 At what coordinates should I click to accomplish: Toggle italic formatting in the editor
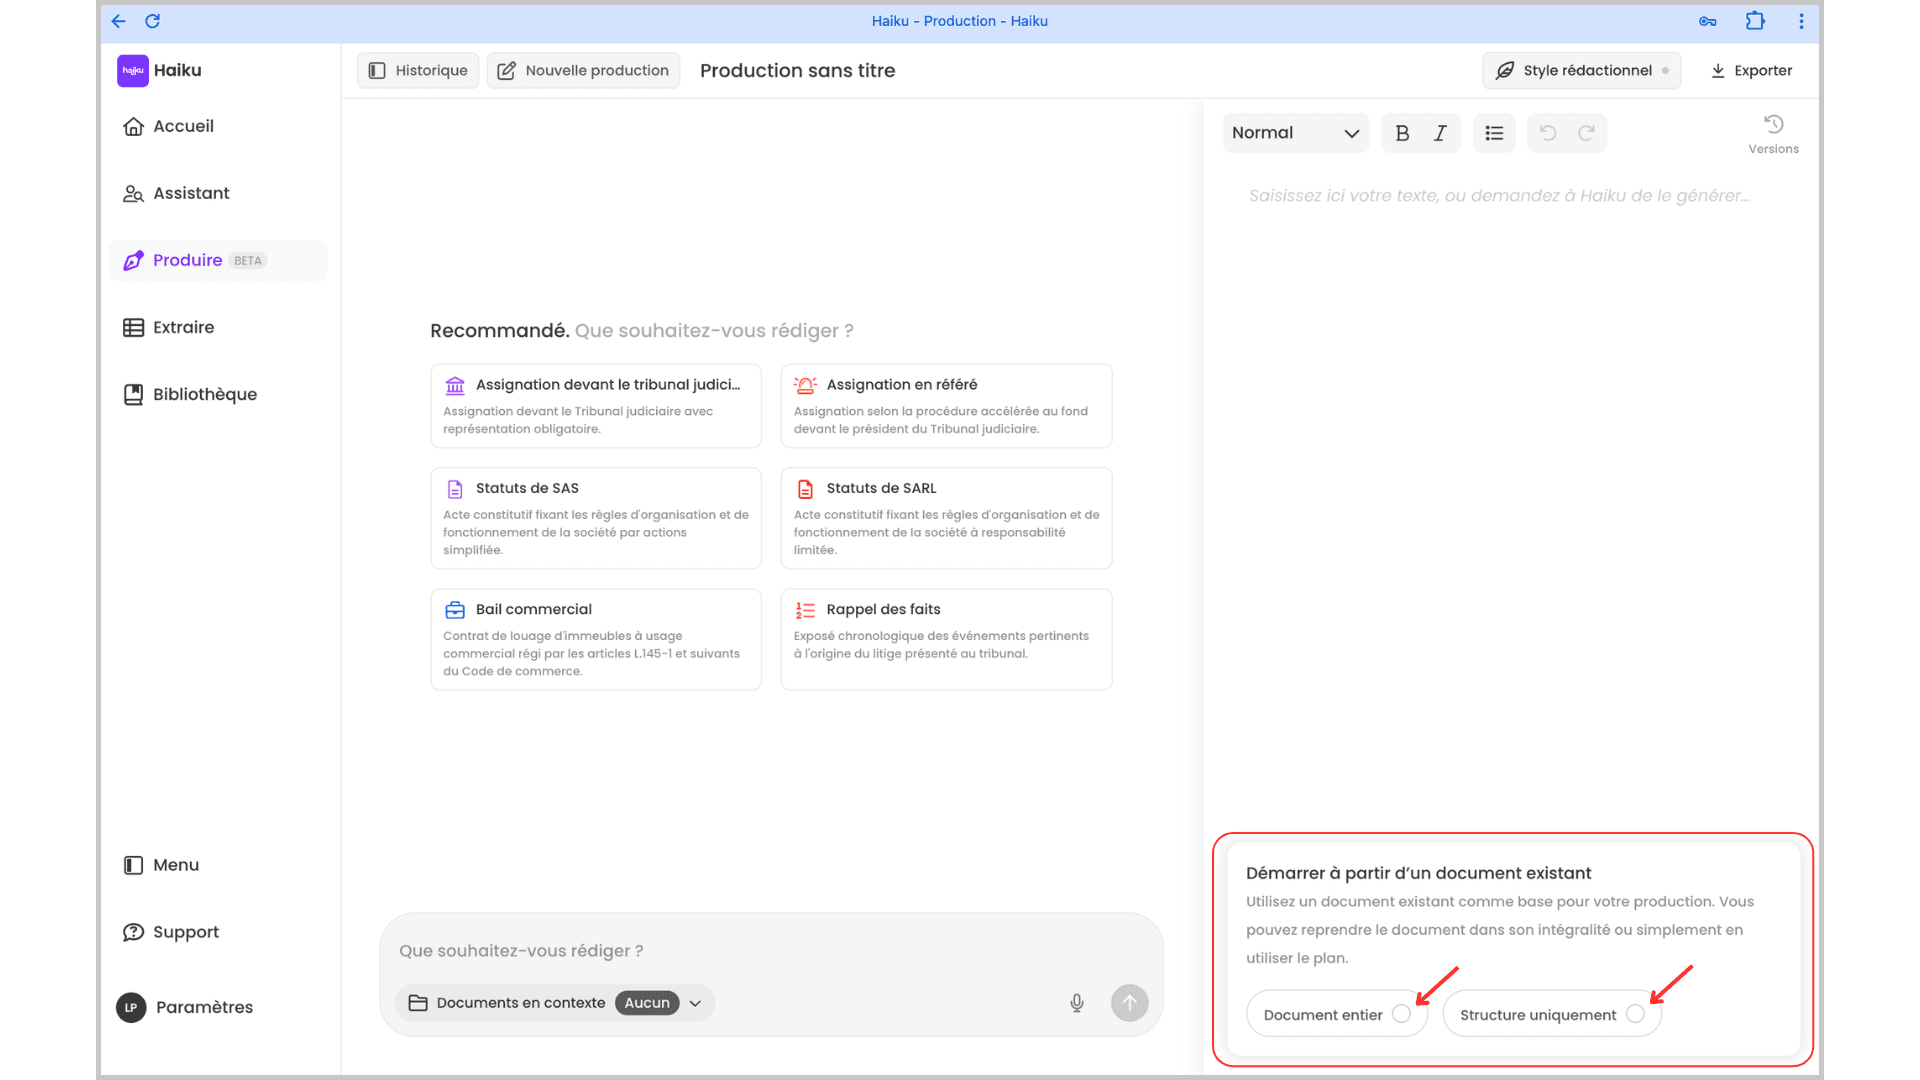[1440, 133]
